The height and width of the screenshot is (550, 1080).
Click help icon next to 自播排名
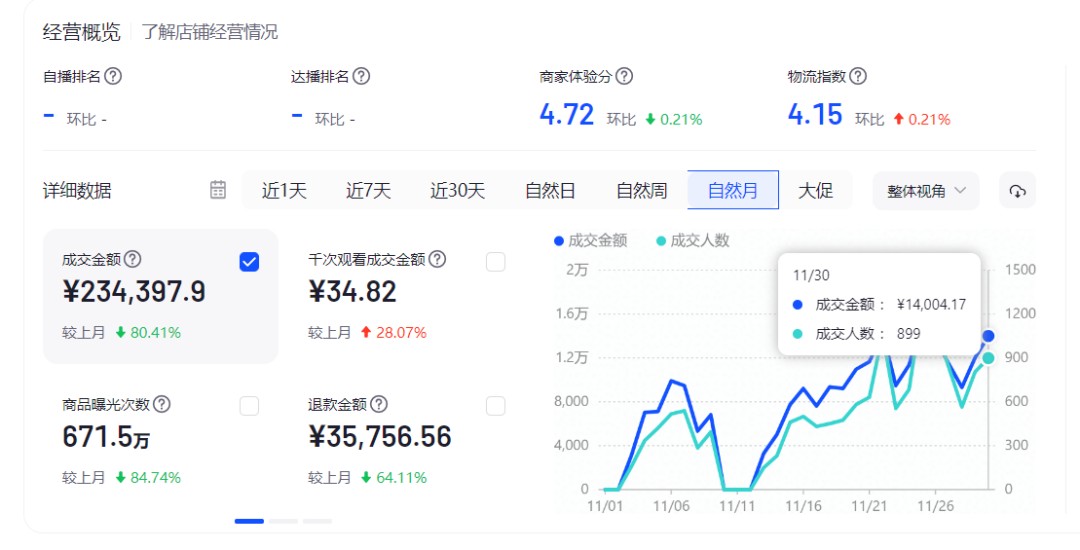[x=113, y=76]
